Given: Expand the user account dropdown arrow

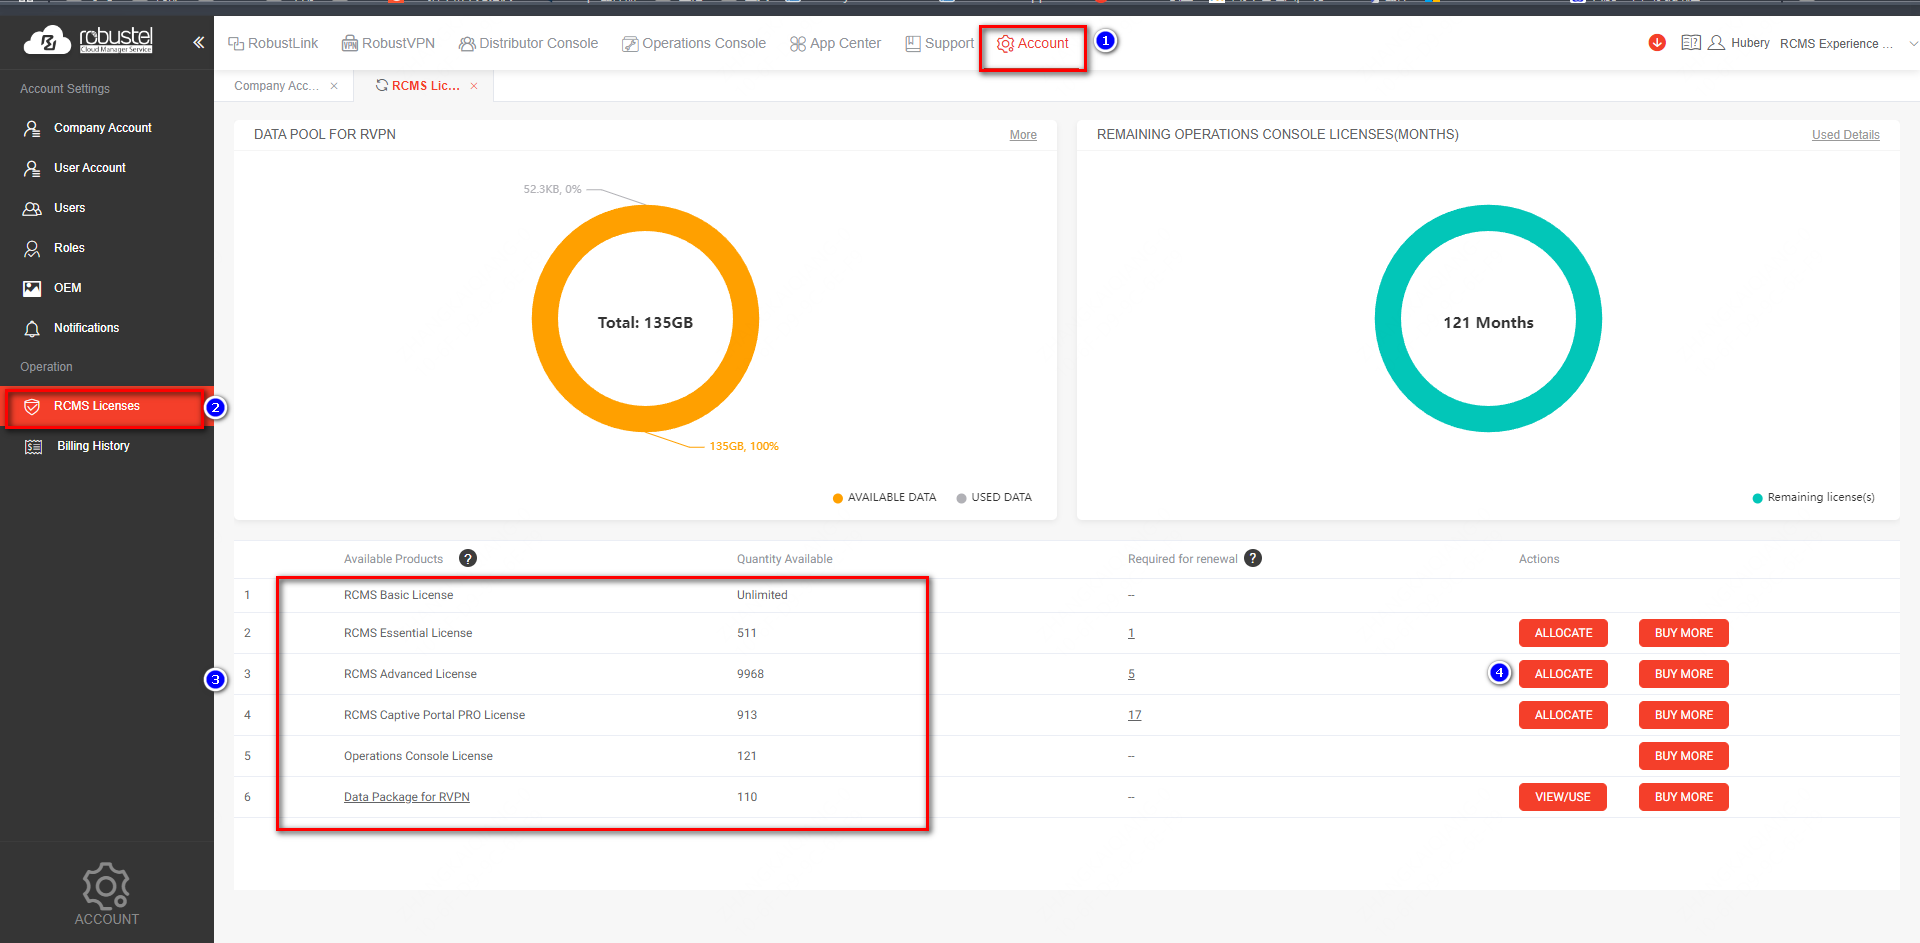Looking at the screenshot, I should pyautogui.click(x=1912, y=43).
